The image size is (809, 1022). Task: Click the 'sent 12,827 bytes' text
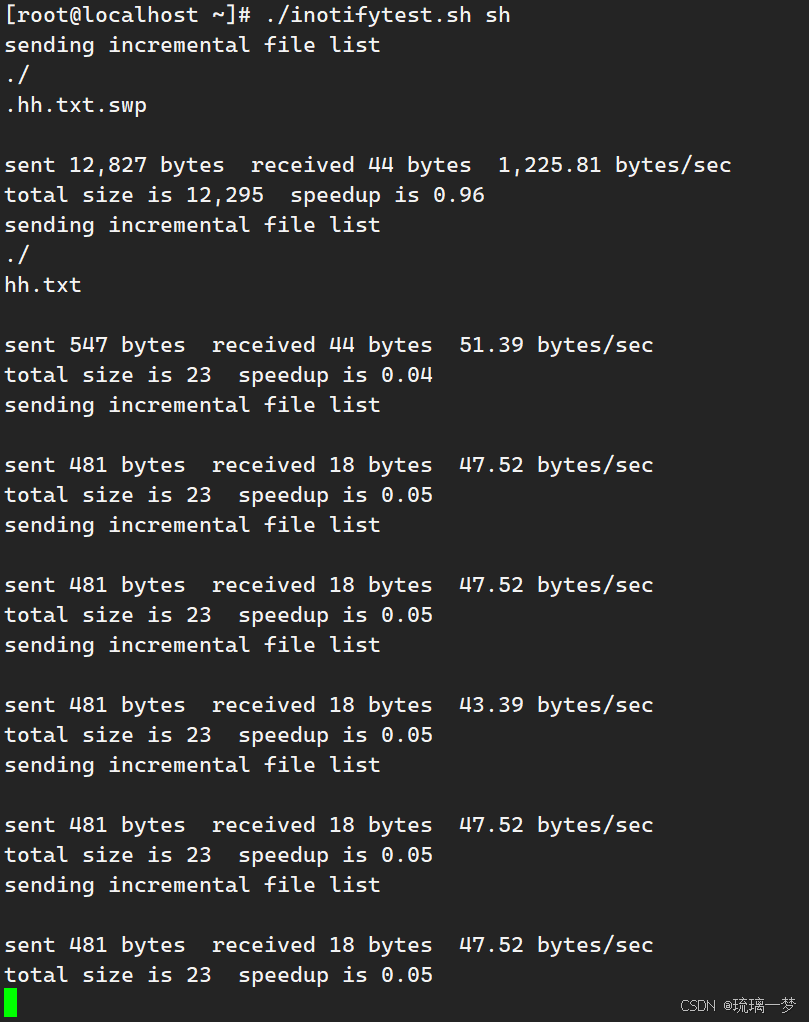[114, 166]
